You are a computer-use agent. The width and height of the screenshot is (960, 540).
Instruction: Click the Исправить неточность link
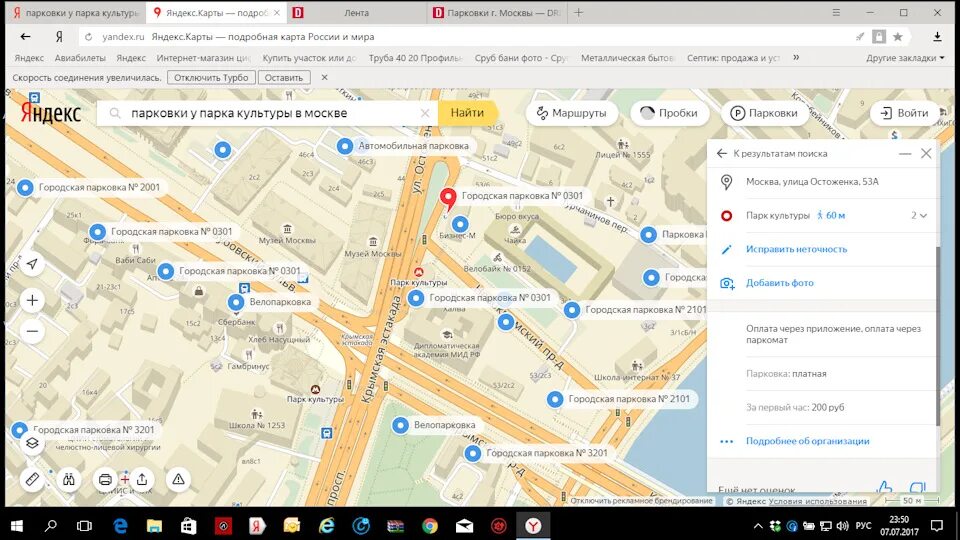[x=796, y=249]
